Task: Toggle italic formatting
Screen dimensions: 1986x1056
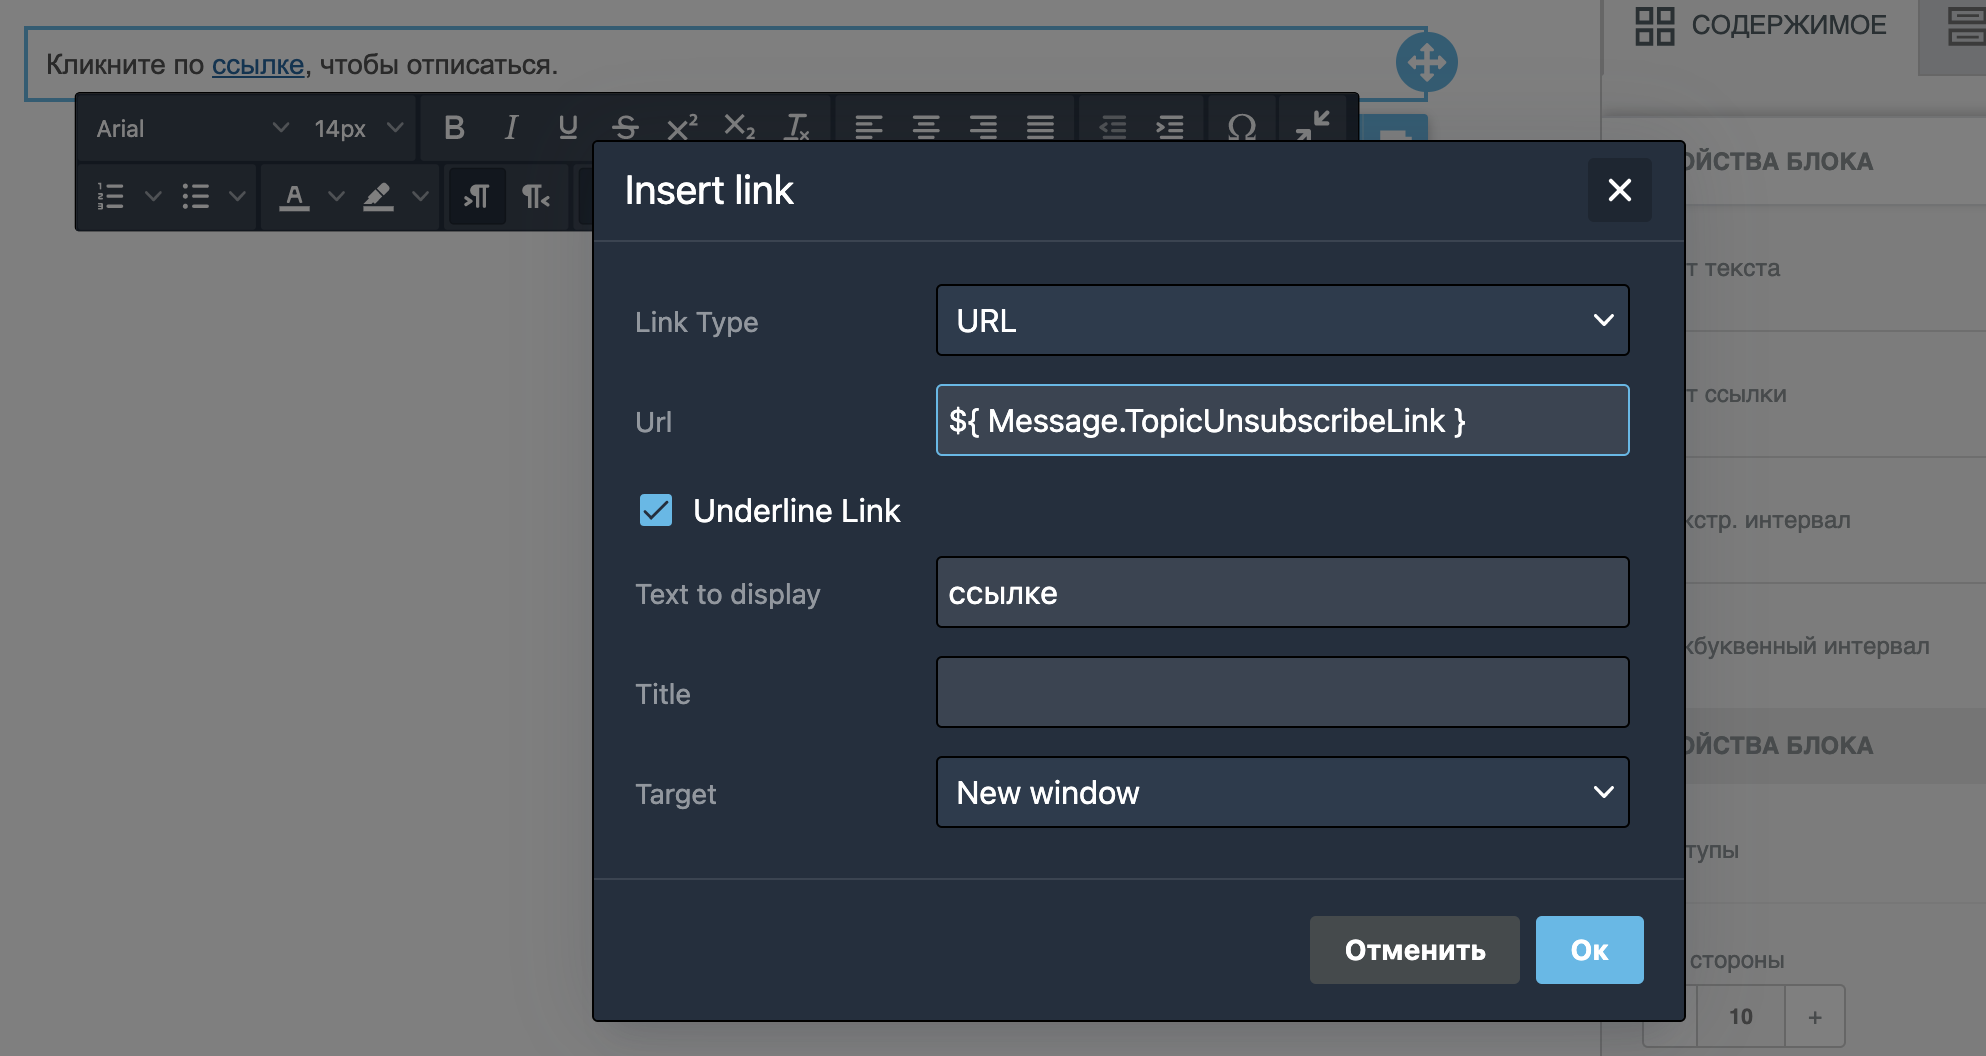Action: point(511,128)
